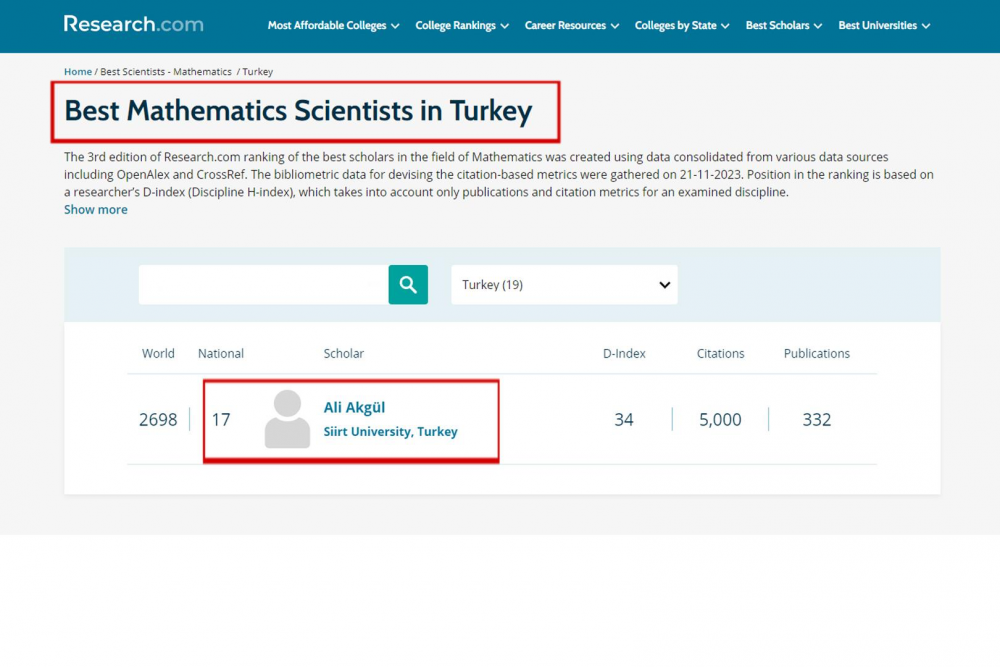Click the Turkey breadcrumb item
Screen dimensions: 1000x667
257,72
